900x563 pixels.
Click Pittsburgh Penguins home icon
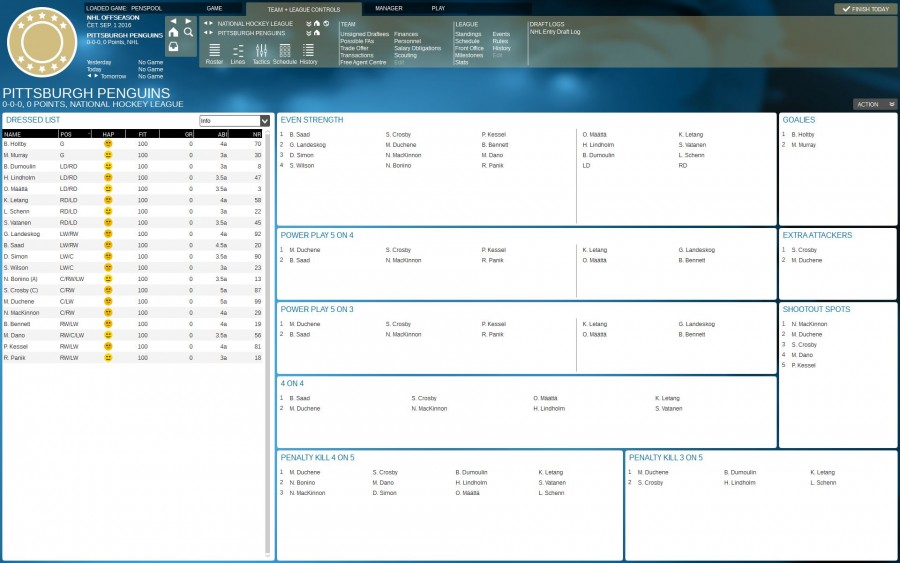[x=317, y=33]
